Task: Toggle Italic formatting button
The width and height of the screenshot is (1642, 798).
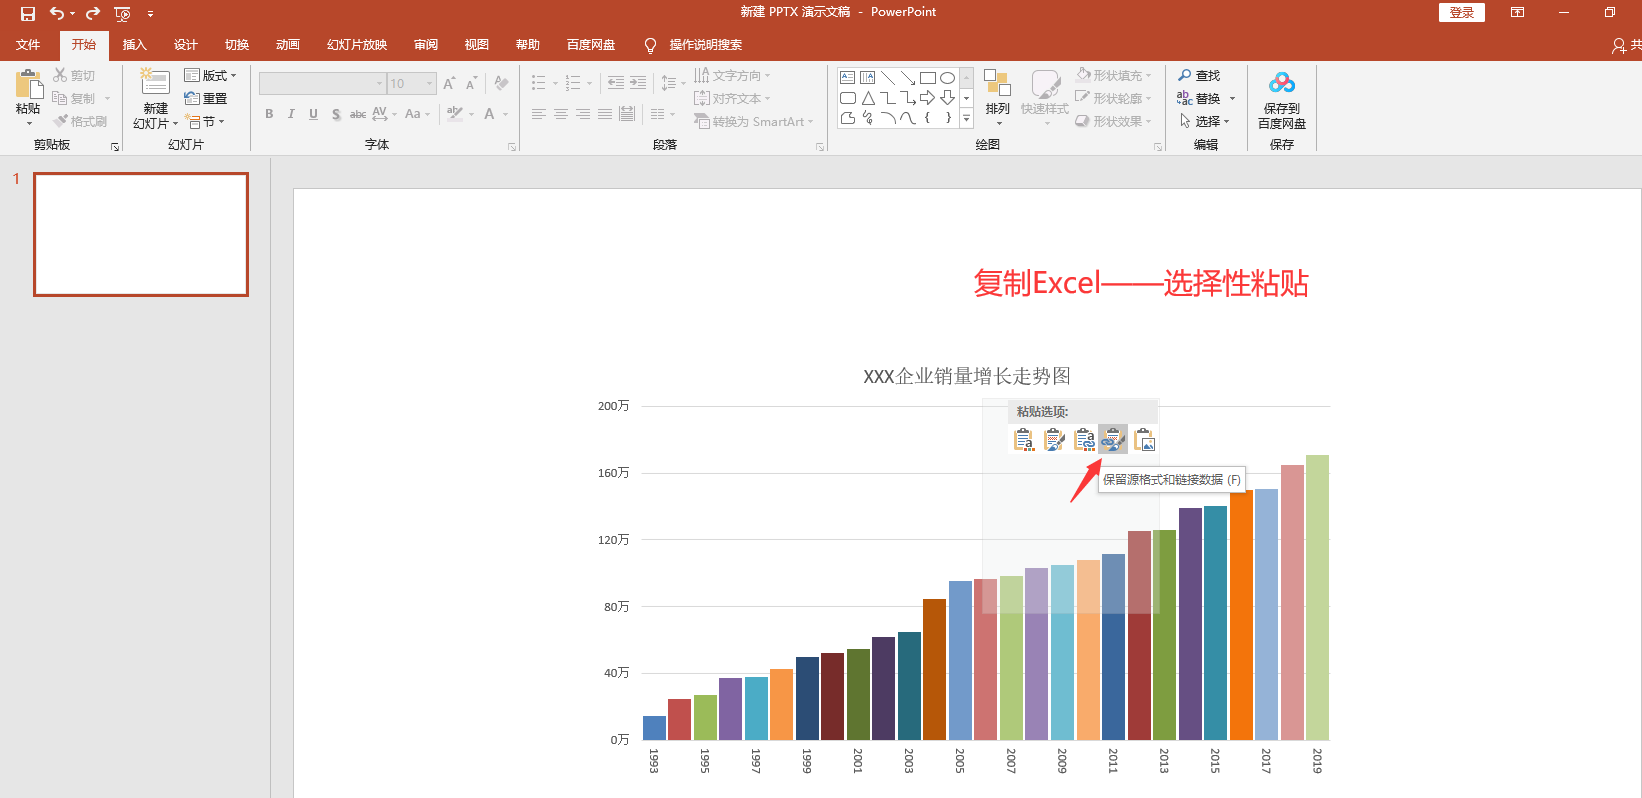Action: point(291,114)
